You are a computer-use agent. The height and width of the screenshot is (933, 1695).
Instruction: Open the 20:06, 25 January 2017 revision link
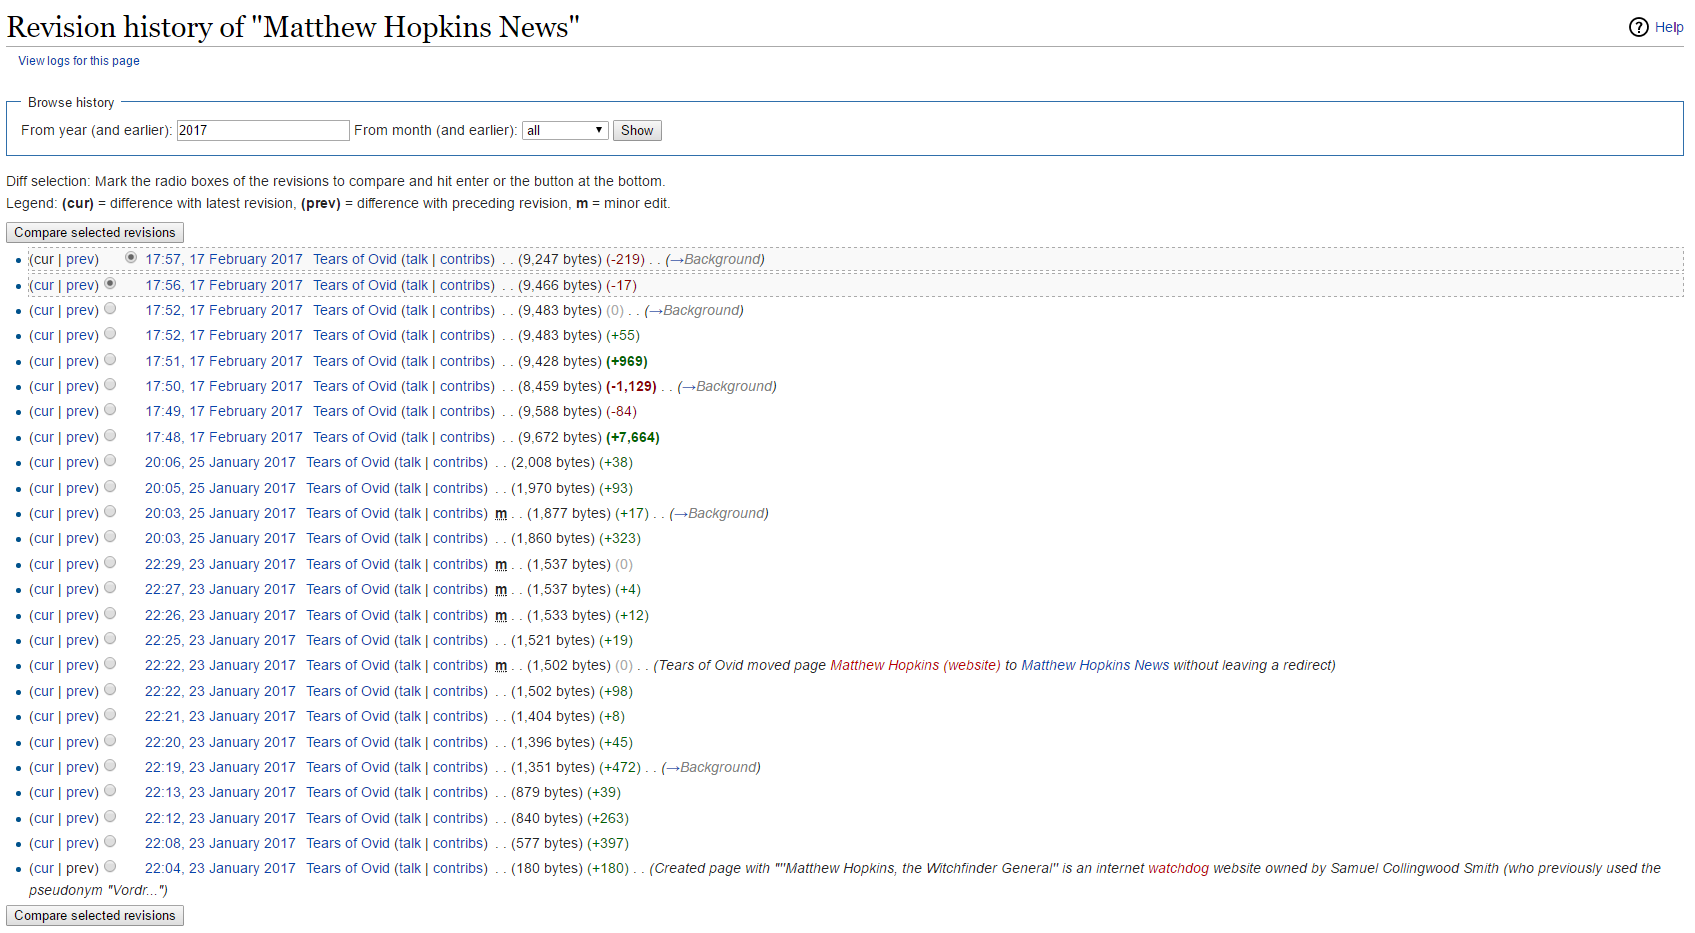point(220,462)
